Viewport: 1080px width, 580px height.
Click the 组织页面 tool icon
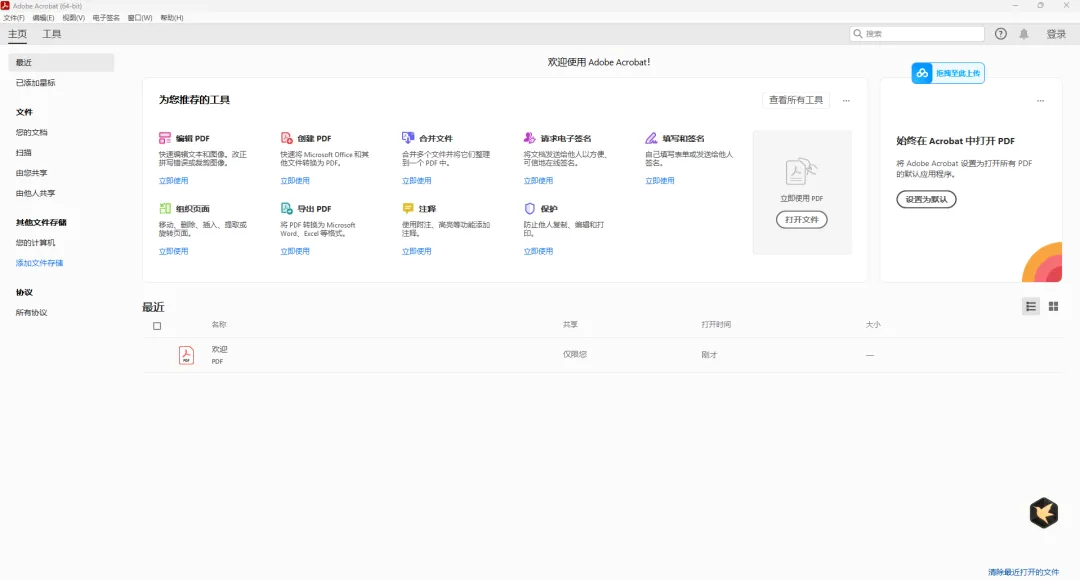[x=165, y=208]
